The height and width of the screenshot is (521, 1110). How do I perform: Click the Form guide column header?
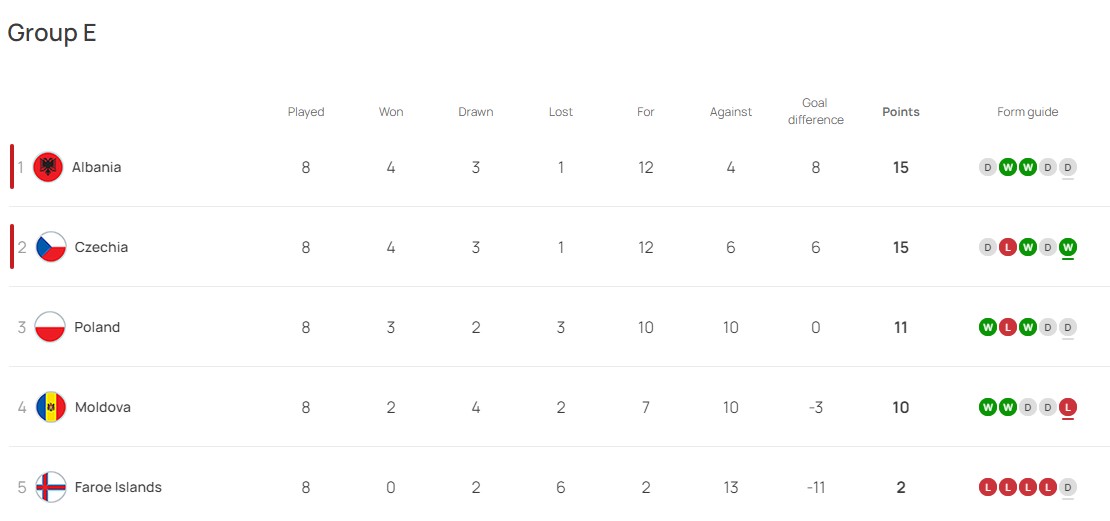click(1027, 112)
